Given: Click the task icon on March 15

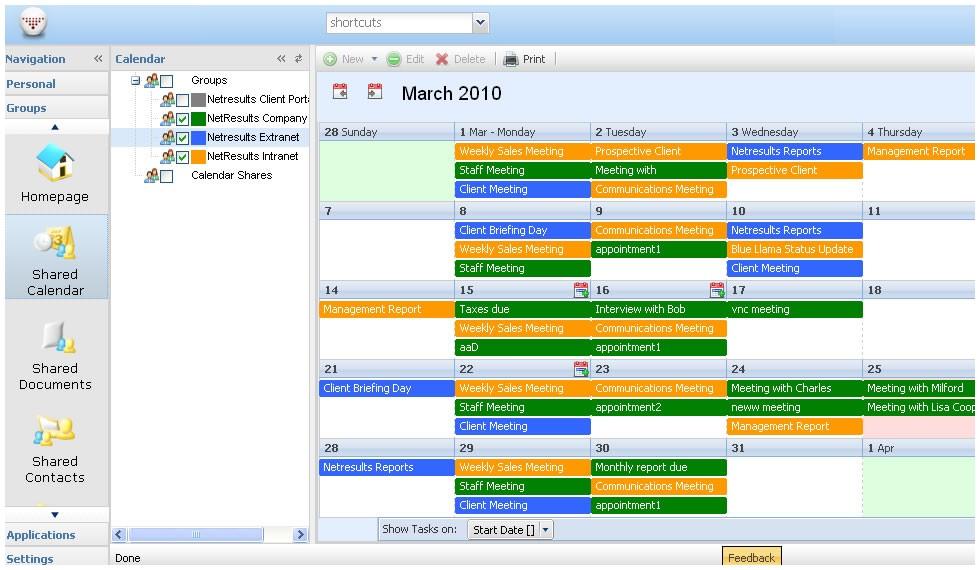Looking at the screenshot, I should click(581, 290).
